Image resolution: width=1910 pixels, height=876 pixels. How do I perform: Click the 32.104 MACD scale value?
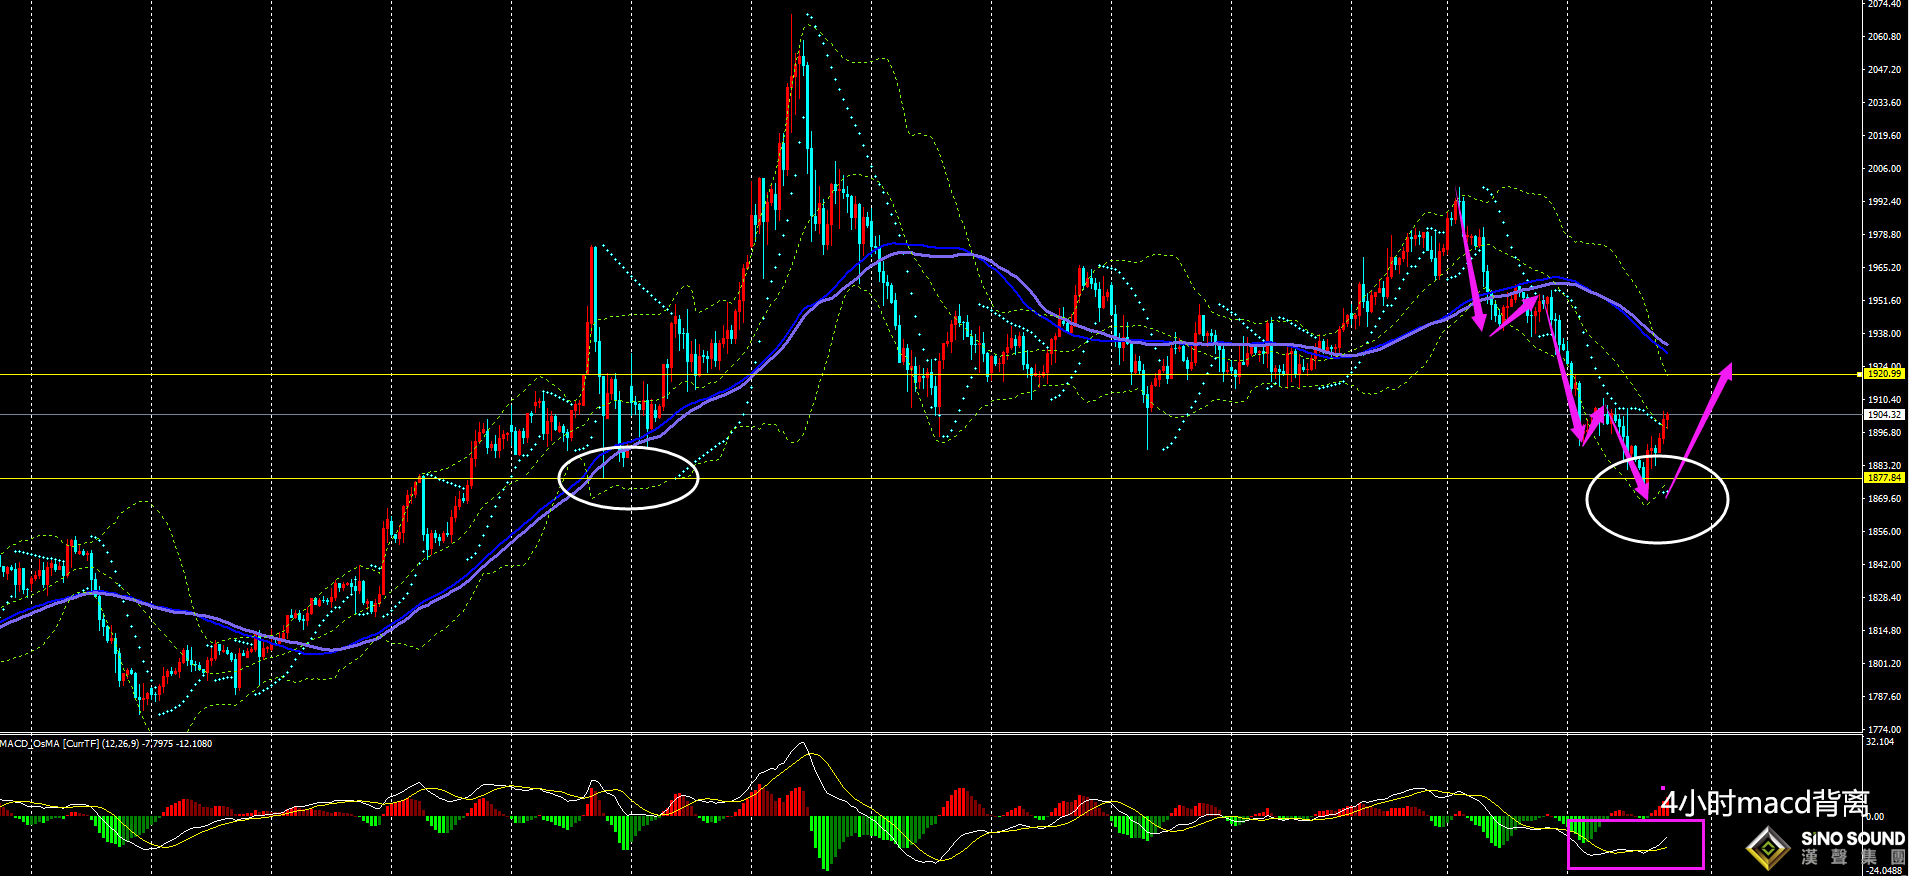(x=1880, y=742)
